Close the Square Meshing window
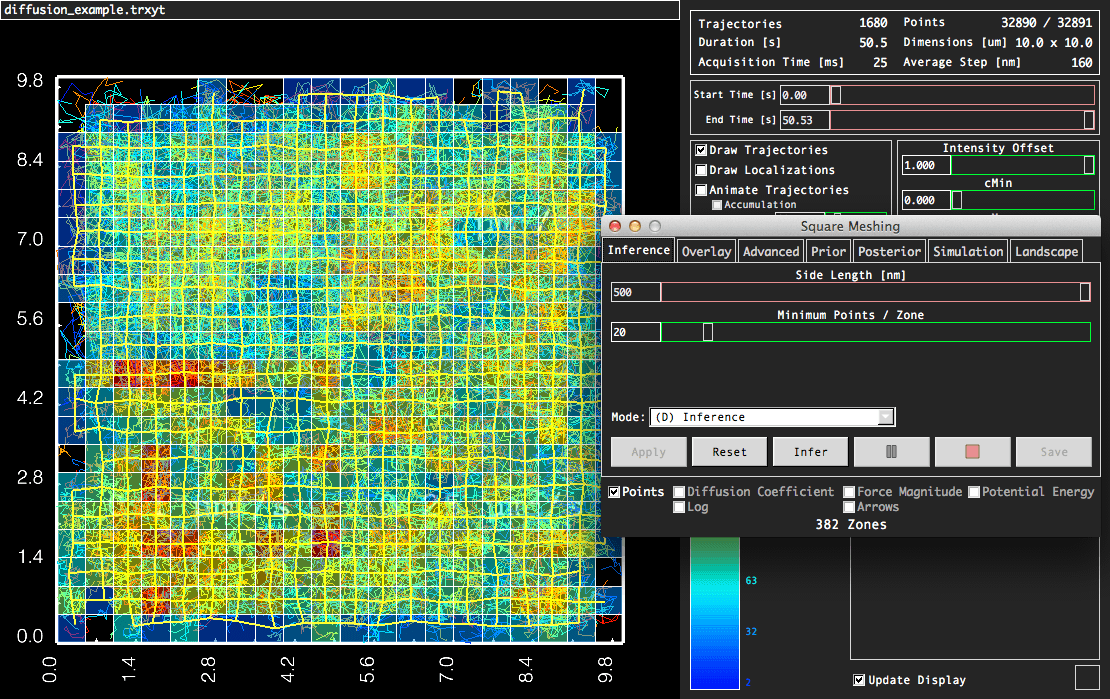The image size is (1110, 699). (615, 226)
